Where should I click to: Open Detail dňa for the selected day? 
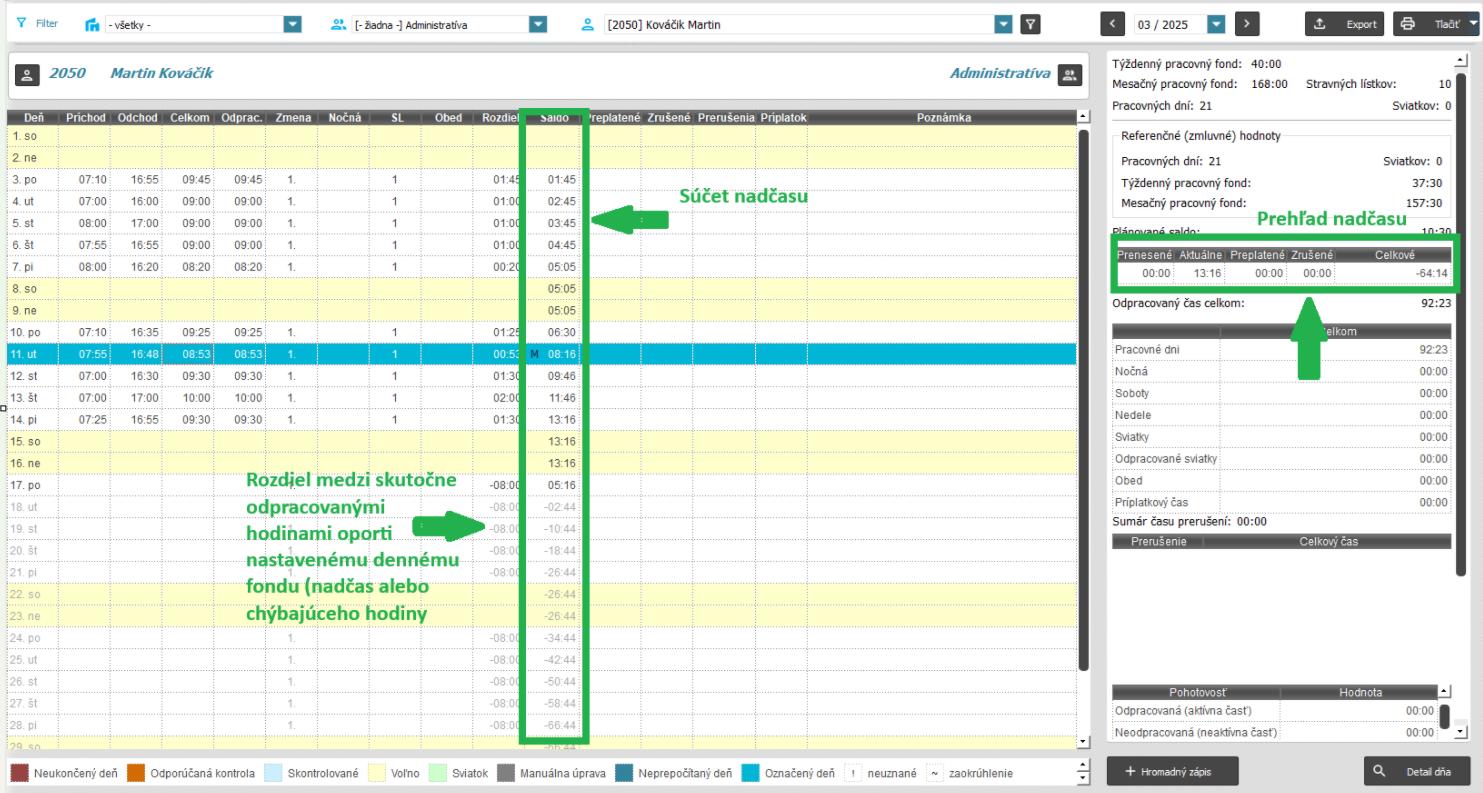[x=1418, y=771]
